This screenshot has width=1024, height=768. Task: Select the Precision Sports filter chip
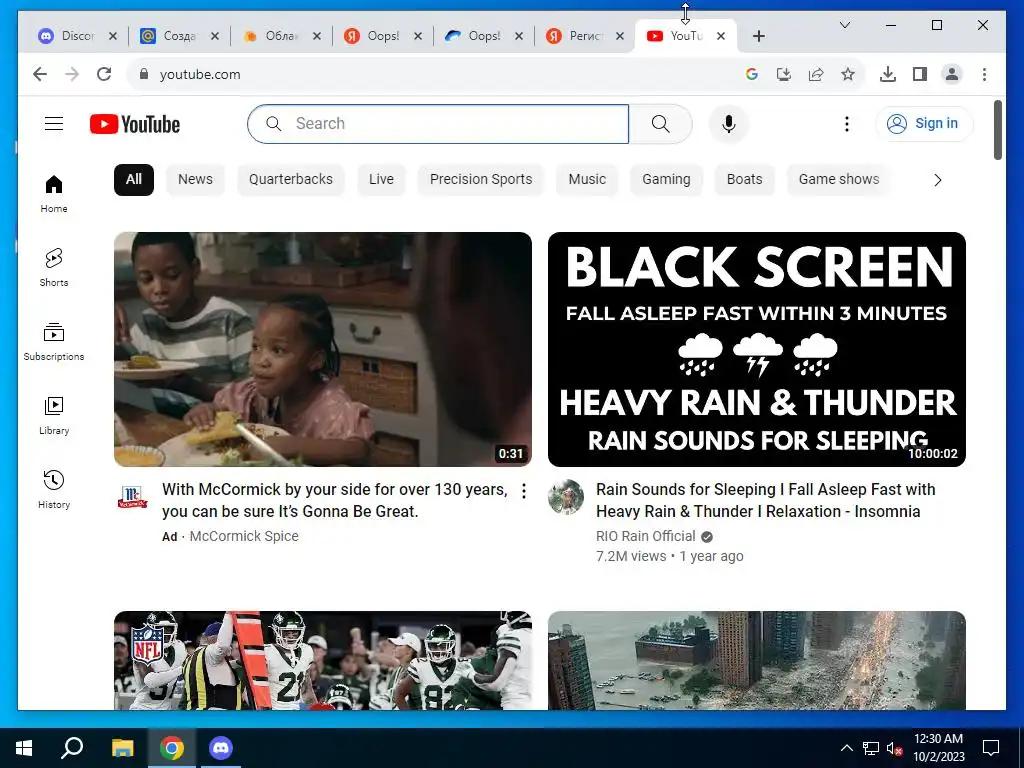click(481, 180)
